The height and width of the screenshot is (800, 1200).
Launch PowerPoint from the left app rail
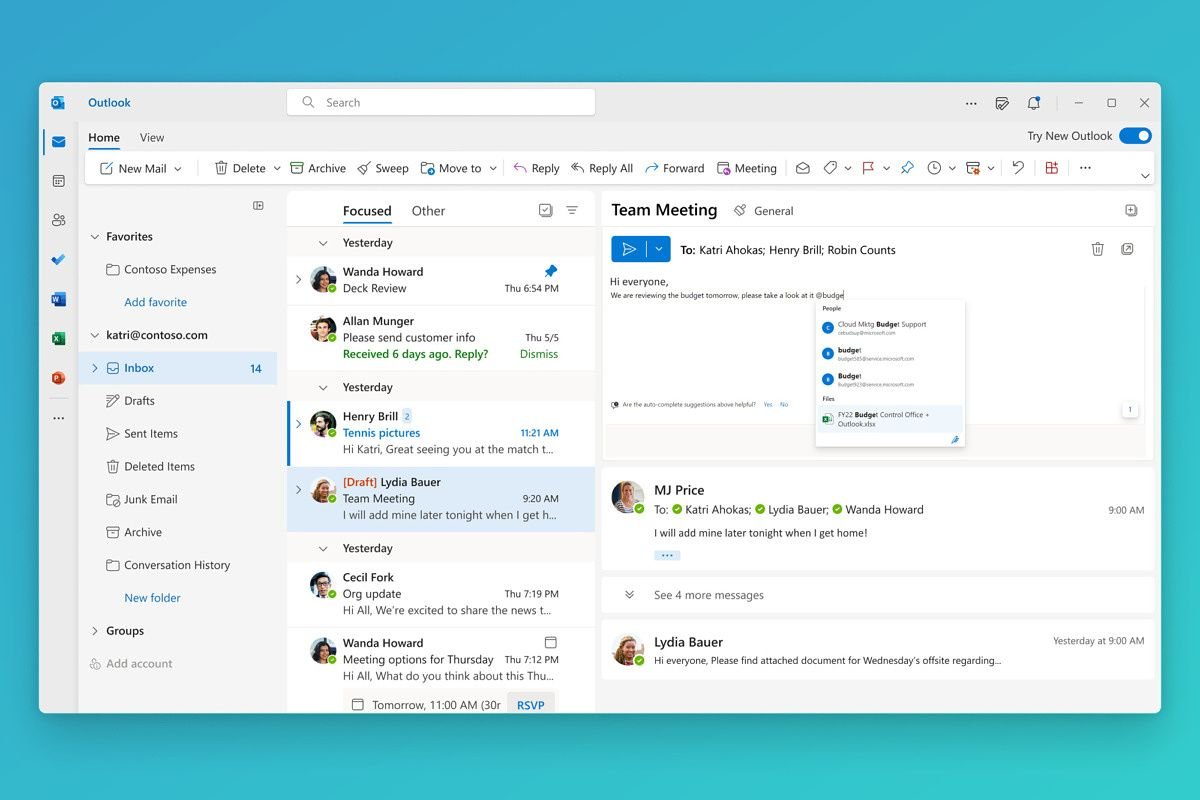click(59, 378)
